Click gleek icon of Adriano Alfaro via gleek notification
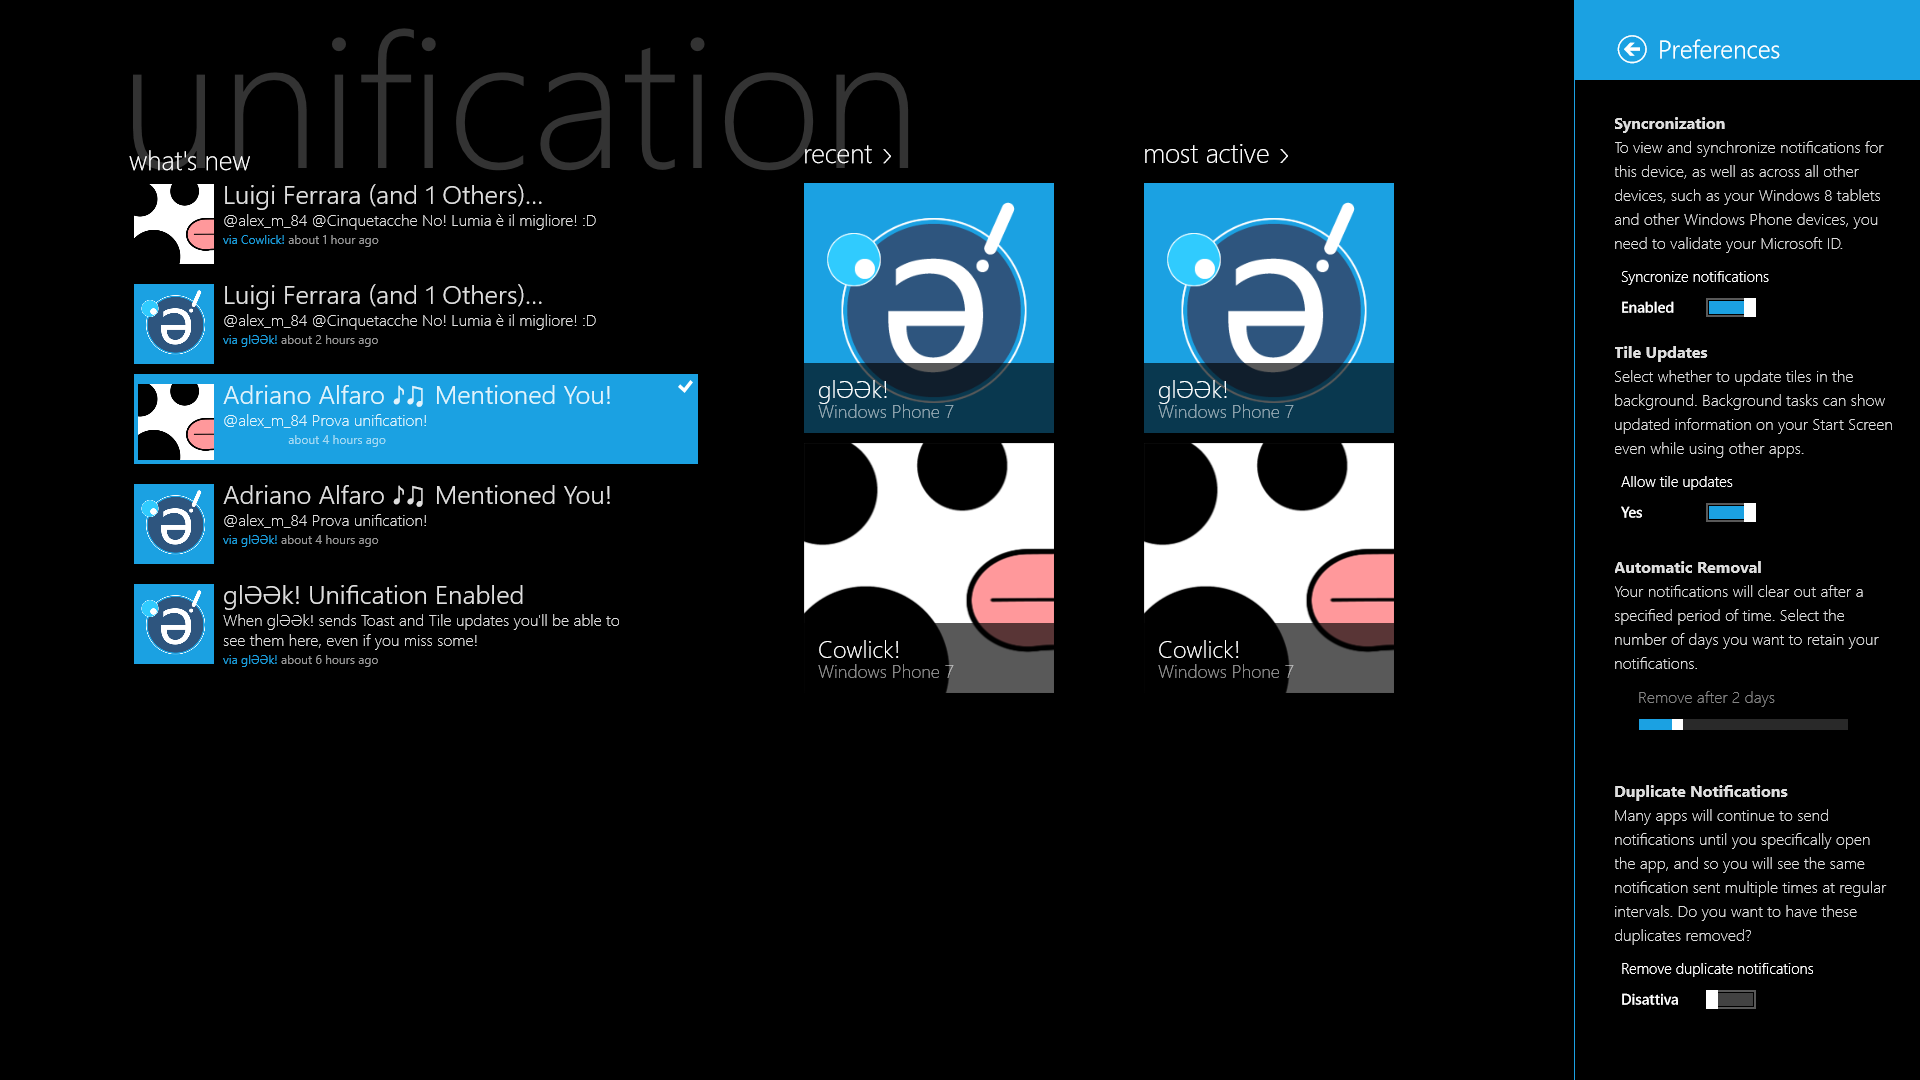This screenshot has width=1920, height=1080. click(x=174, y=524)
